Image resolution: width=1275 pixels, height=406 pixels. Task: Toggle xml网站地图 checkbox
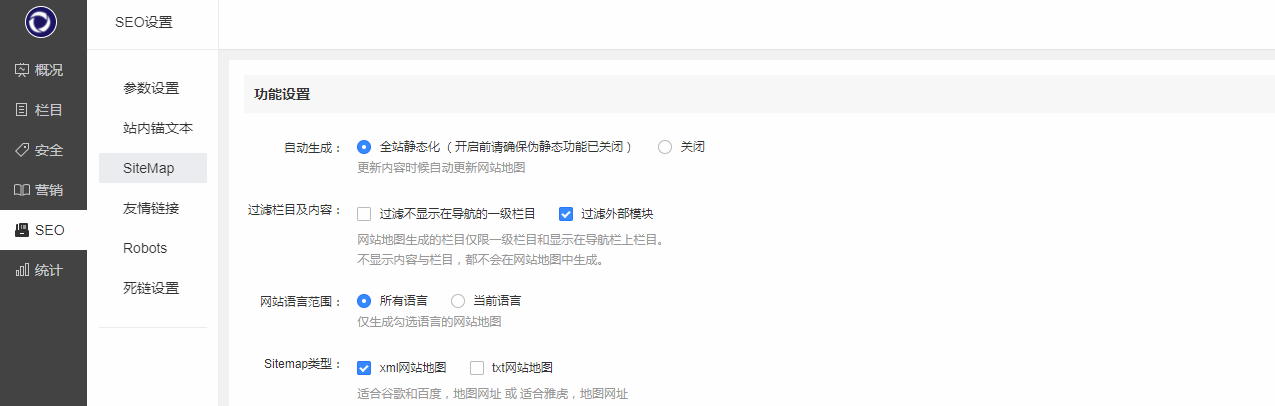pos(364,367)
